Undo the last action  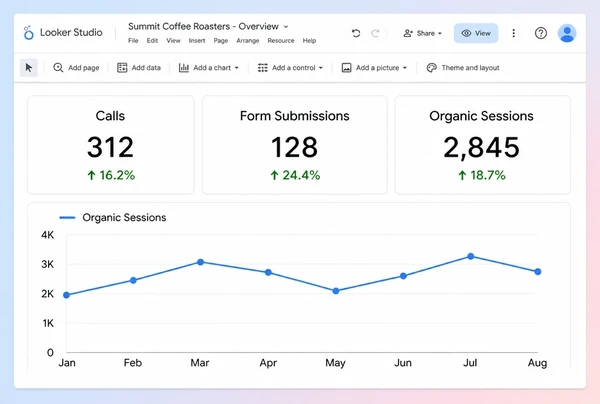pos(356,33)
